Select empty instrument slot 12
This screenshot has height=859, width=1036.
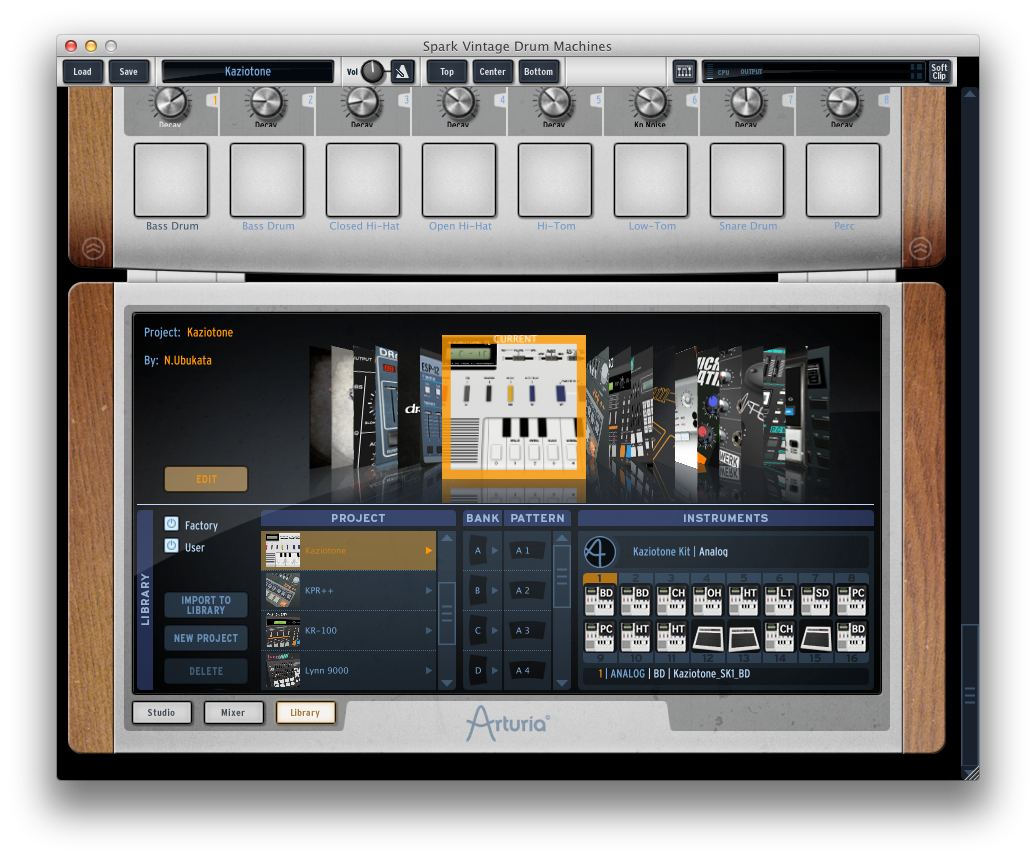click(x=708, y=638)
